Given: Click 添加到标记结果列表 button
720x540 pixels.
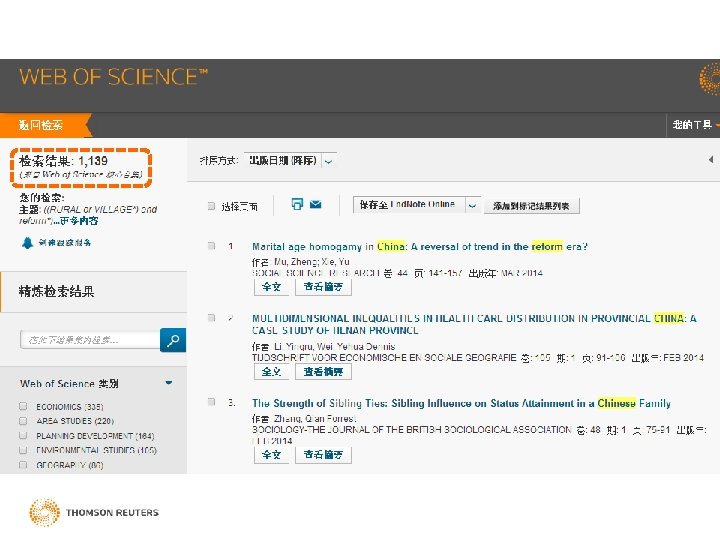Looking at the screenshot, I should point(532,206).
